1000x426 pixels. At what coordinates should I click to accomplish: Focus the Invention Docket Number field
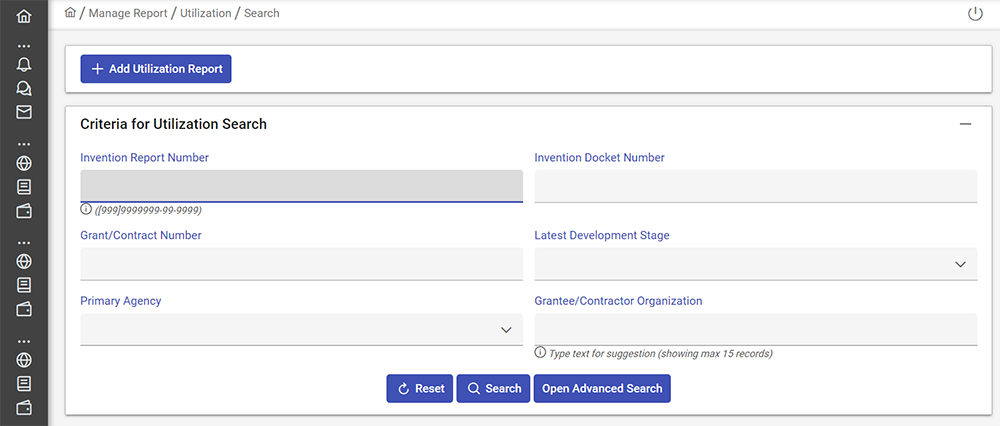pyautogui.click(x=755, y=186)
